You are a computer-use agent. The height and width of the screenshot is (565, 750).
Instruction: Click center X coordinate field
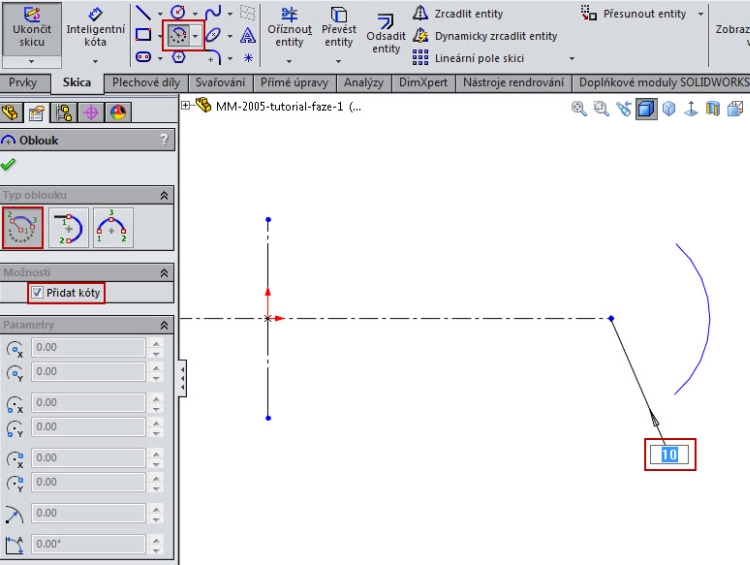coord(88,347)
